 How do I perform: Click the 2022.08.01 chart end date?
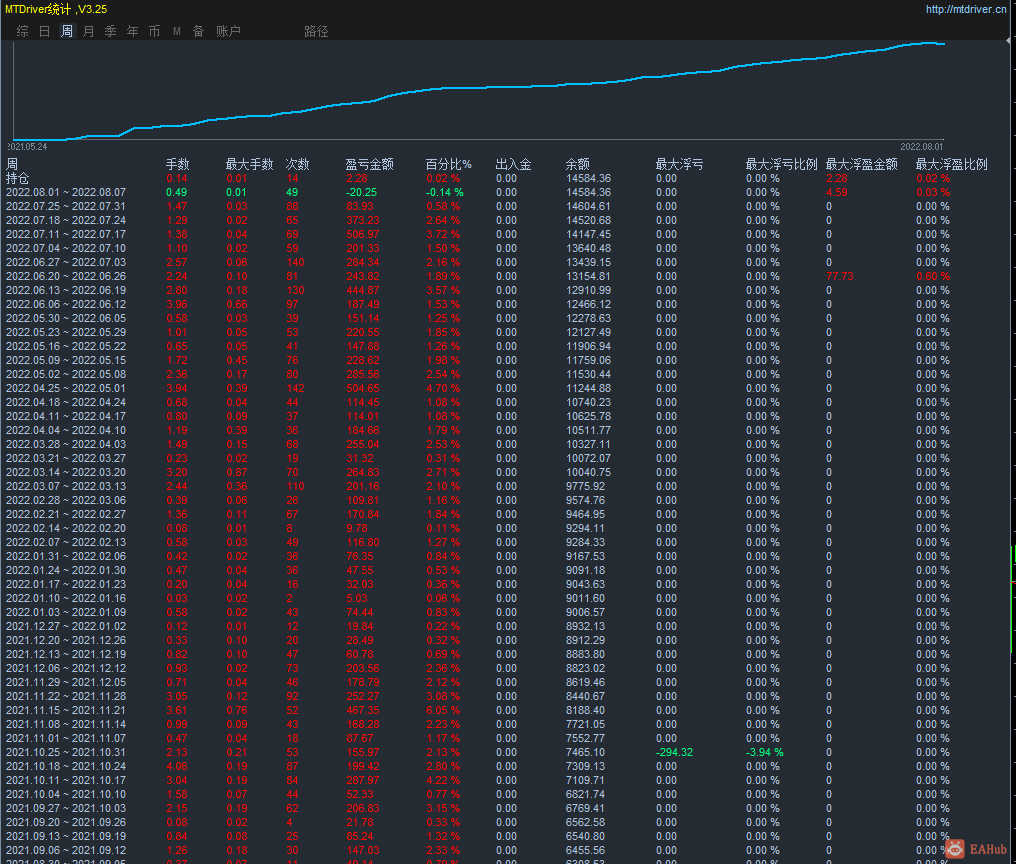(921, 146)
